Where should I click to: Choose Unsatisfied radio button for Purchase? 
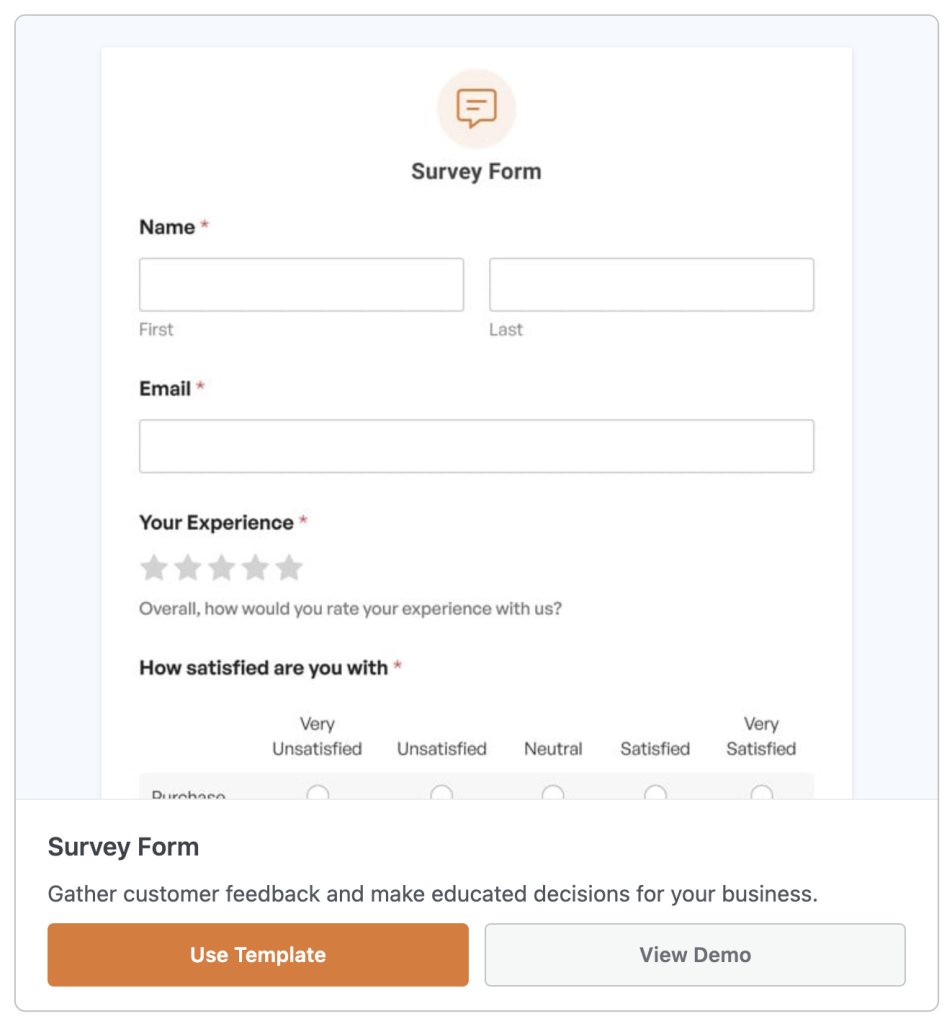point(441,793)
